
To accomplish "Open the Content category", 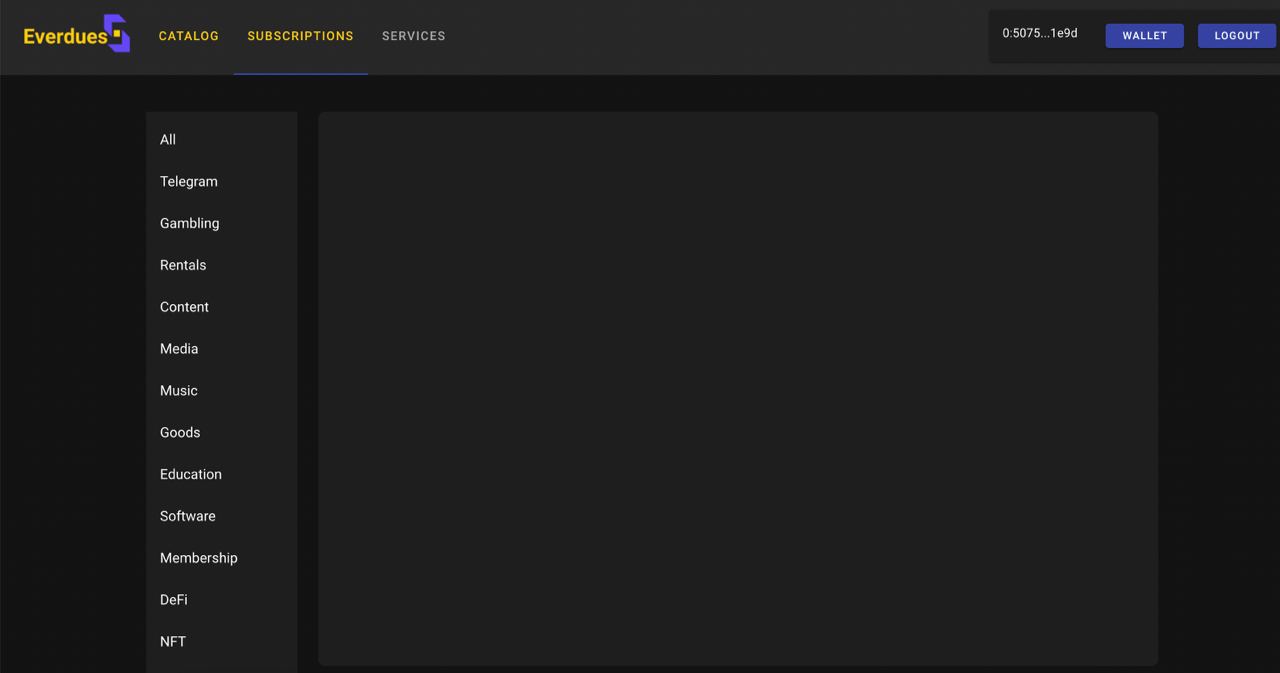I will [x=184, y=308].
